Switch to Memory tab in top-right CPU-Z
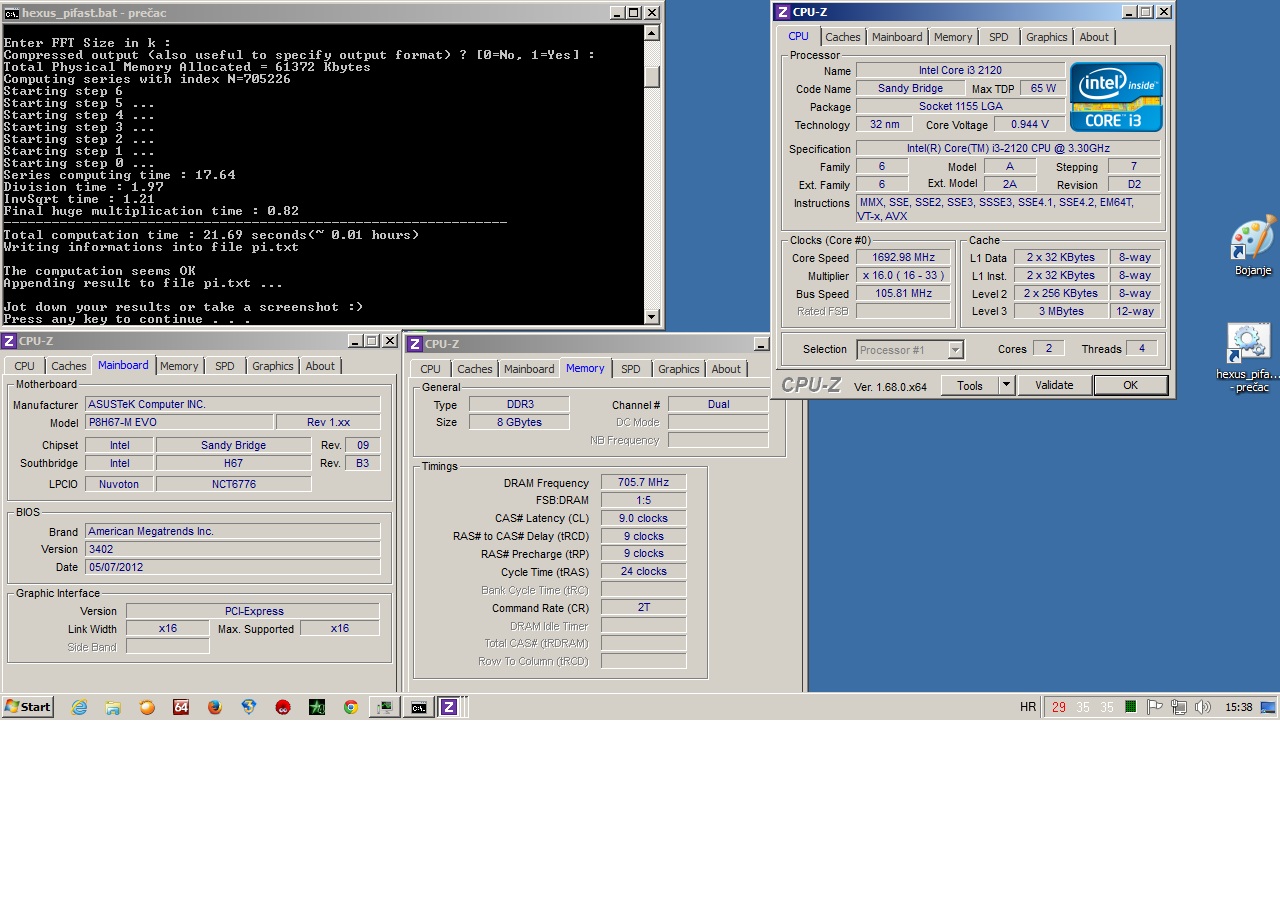The image size is (1280, 922). 953,37
